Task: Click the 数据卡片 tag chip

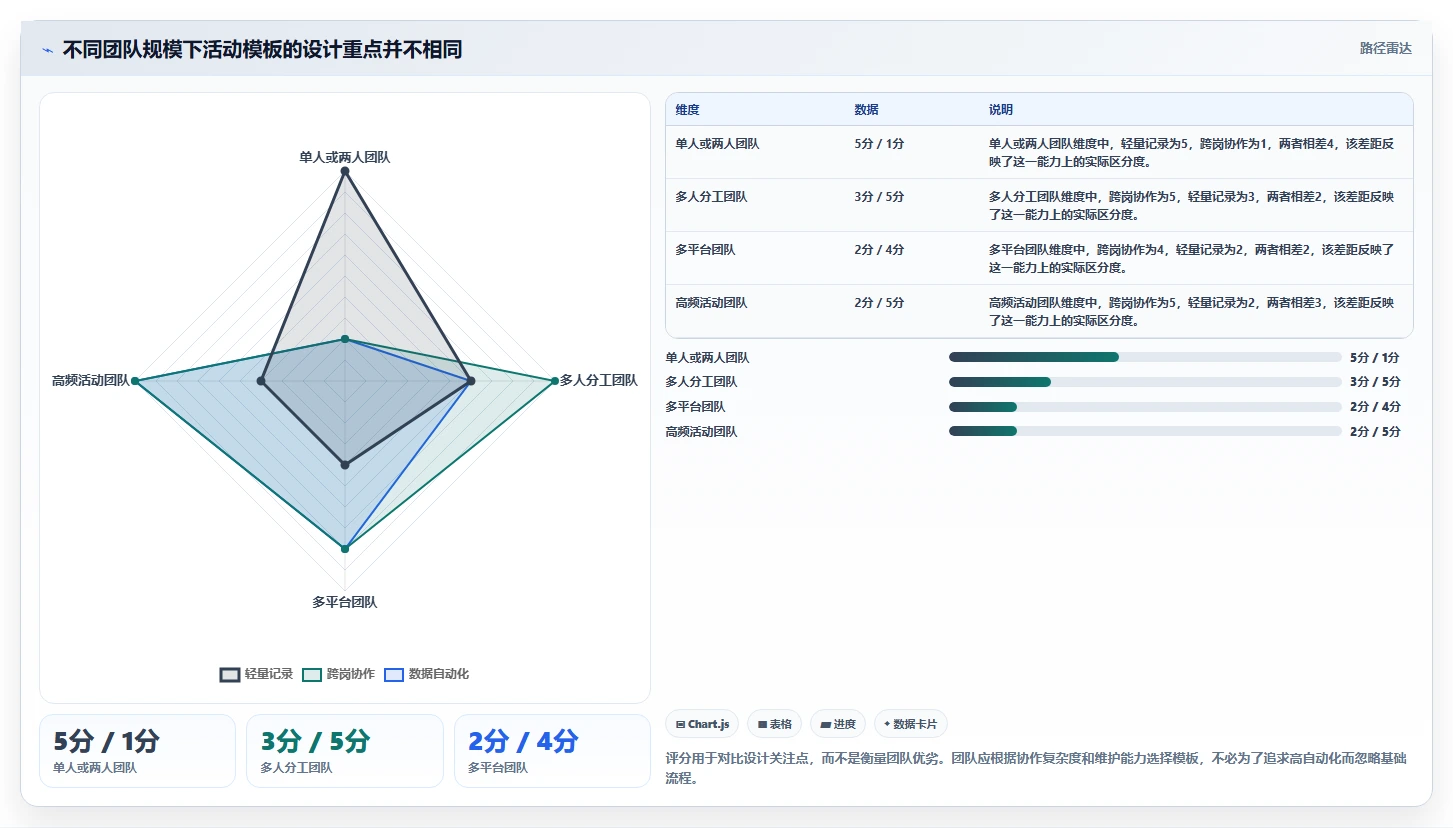Action: click(x=911, y=724)
